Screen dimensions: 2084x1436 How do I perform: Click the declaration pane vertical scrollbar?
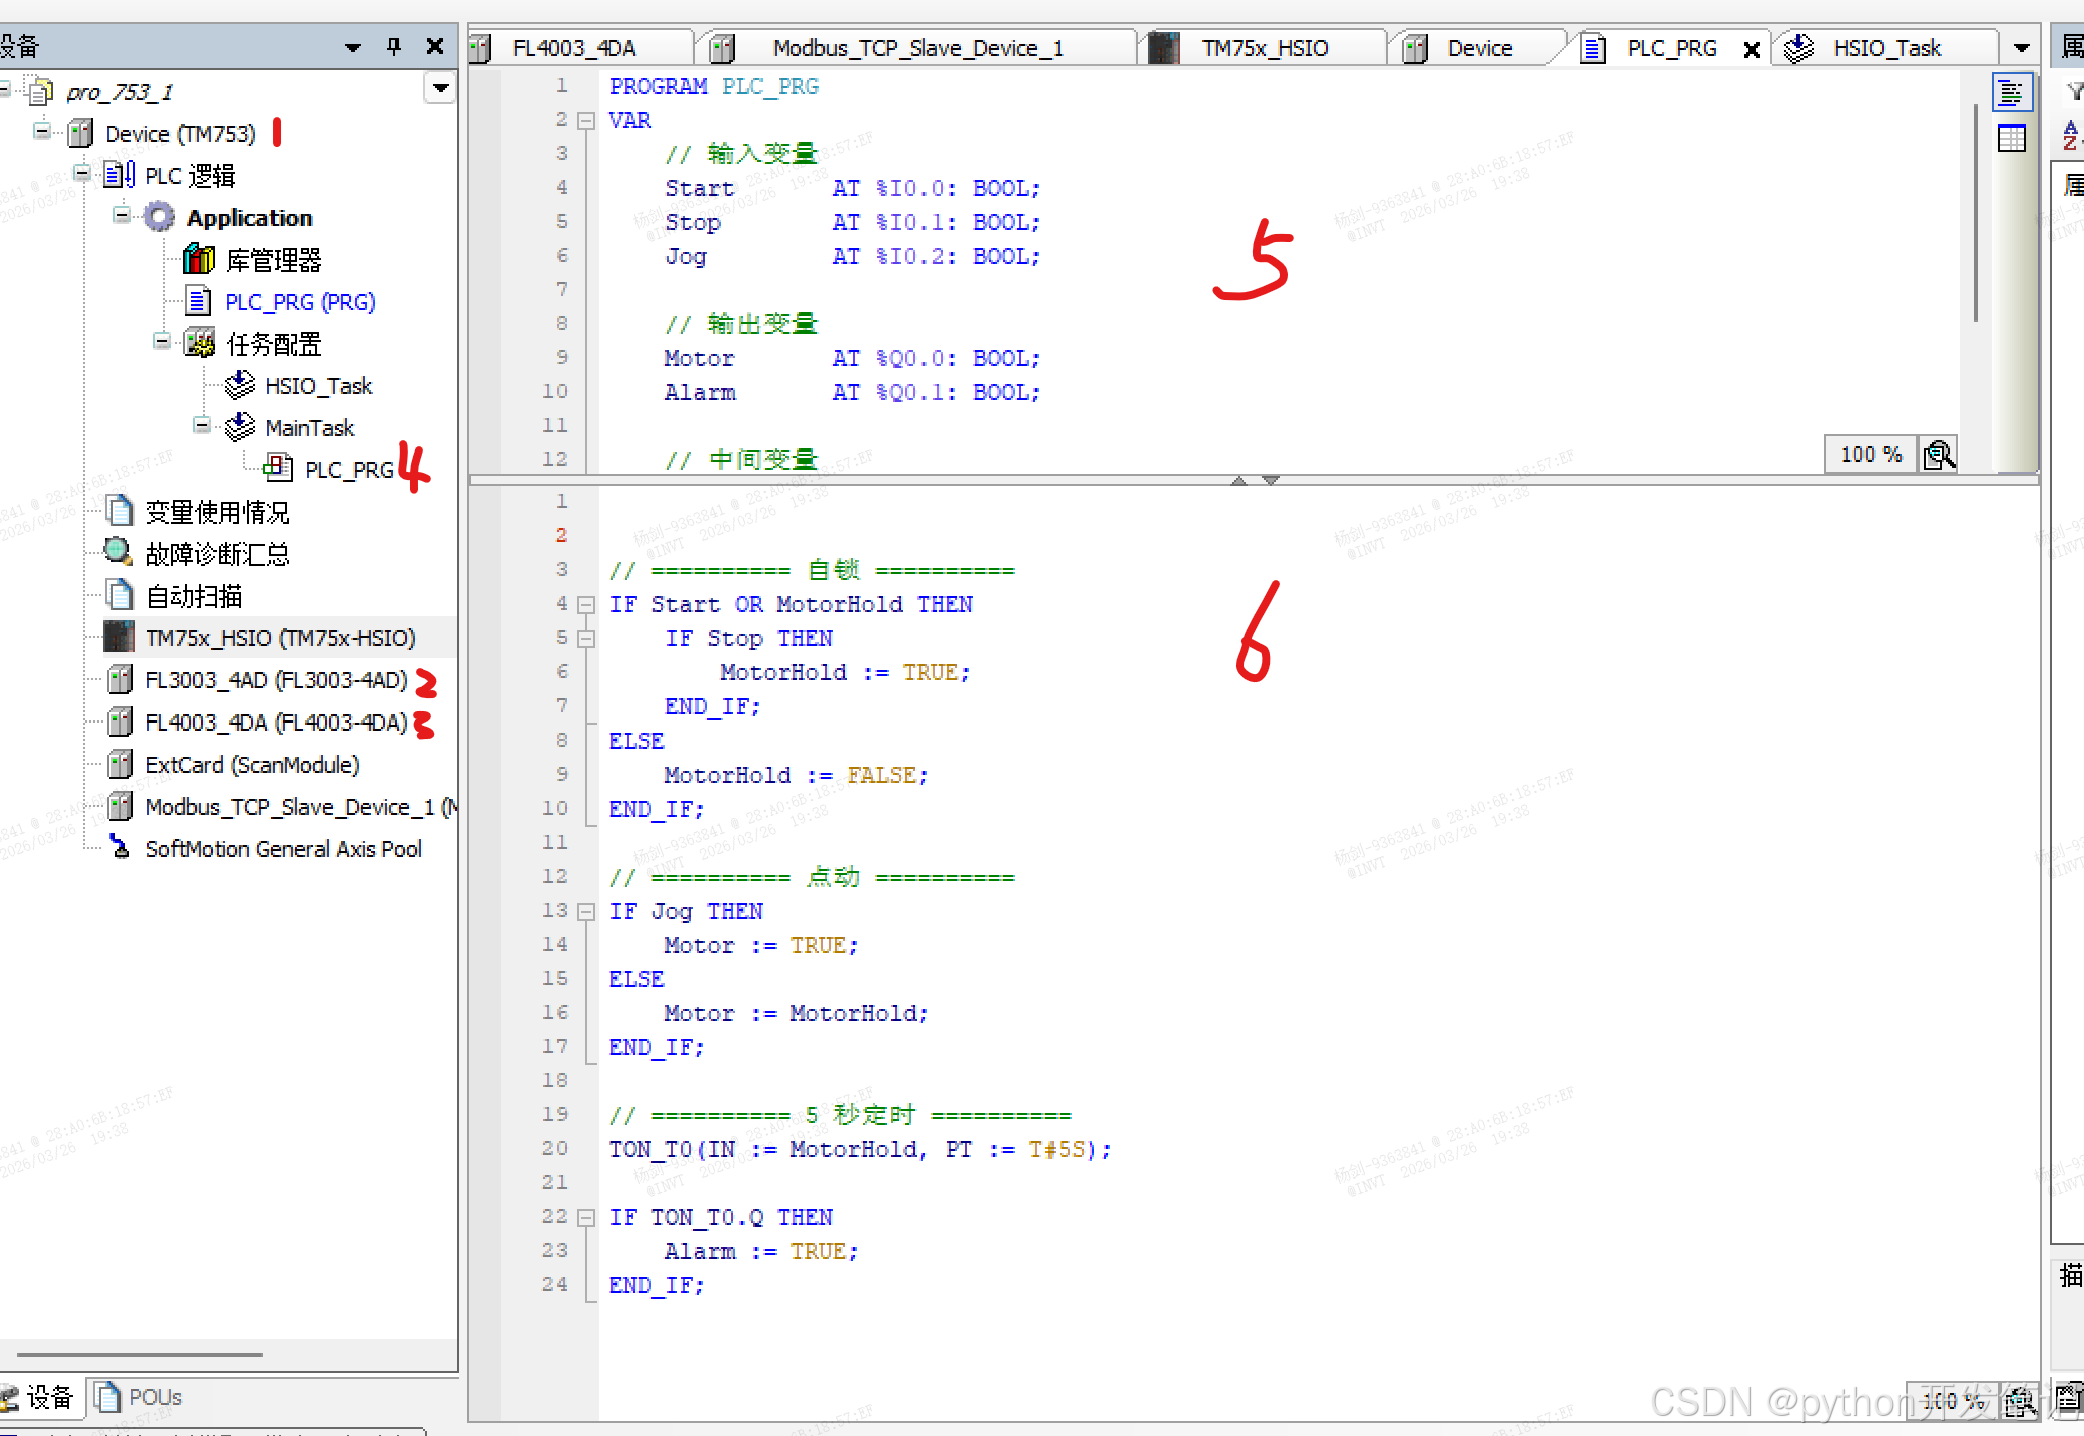click(1975, 212)
